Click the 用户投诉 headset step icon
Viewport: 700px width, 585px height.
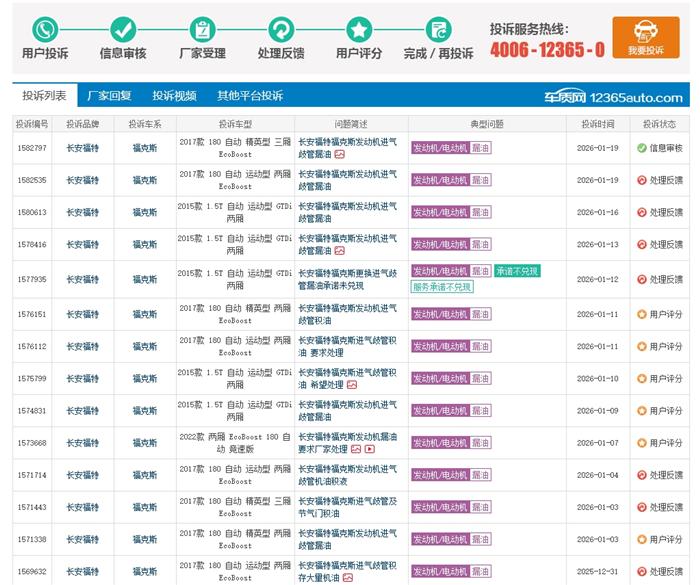(45, 29)
